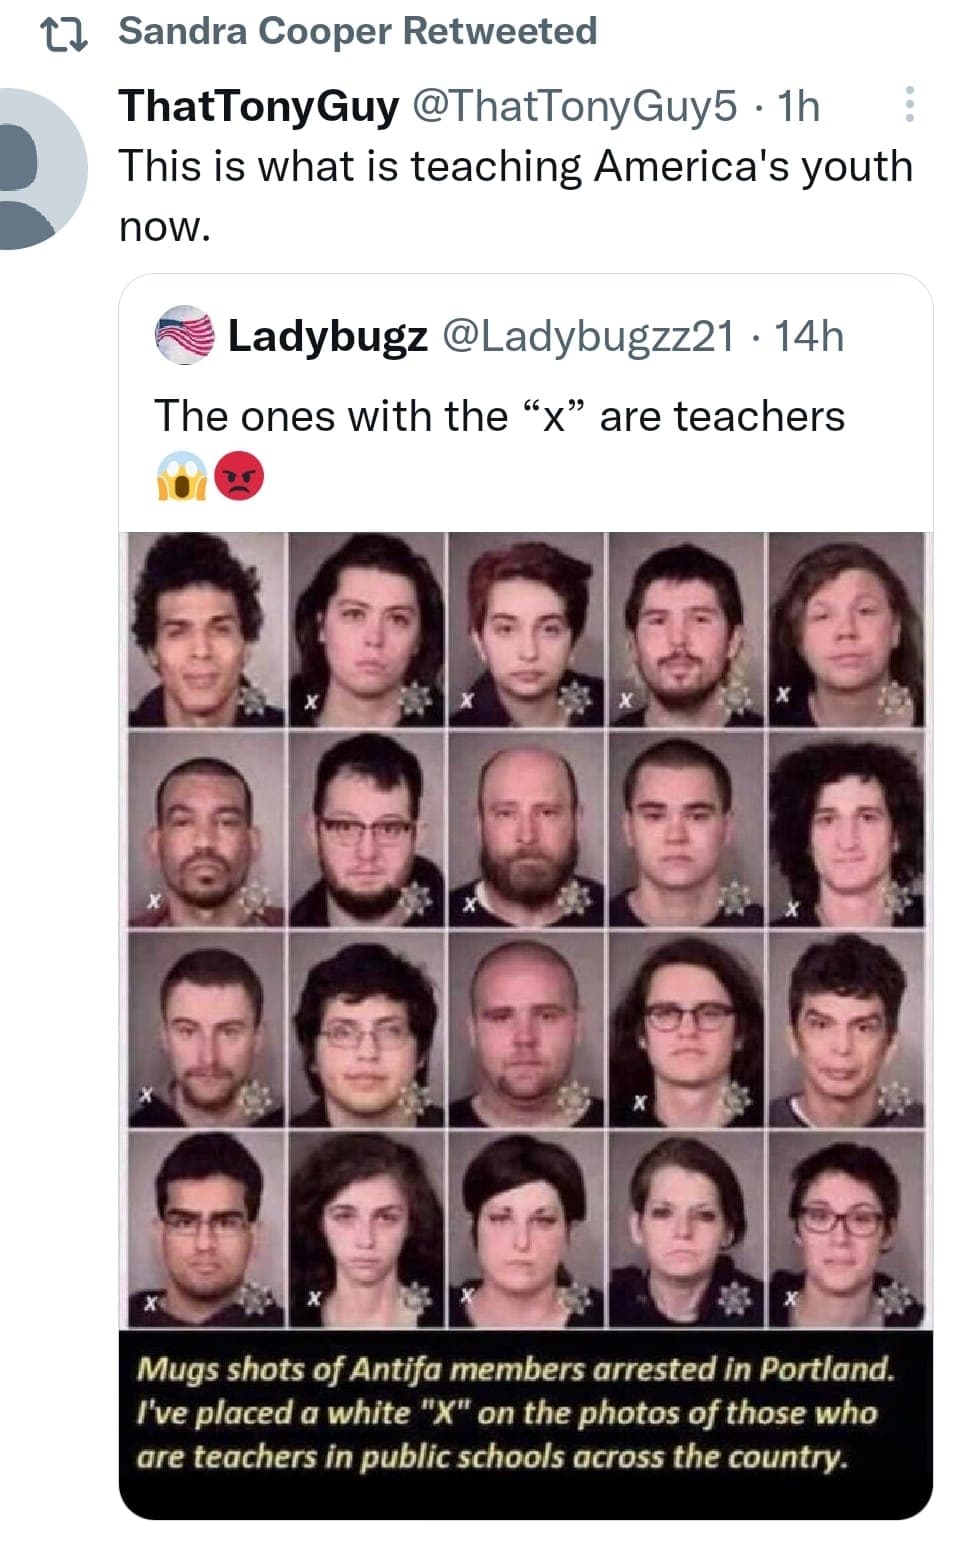
Task: Click the top-right mugshot in the grid
Action: point(846,629)
